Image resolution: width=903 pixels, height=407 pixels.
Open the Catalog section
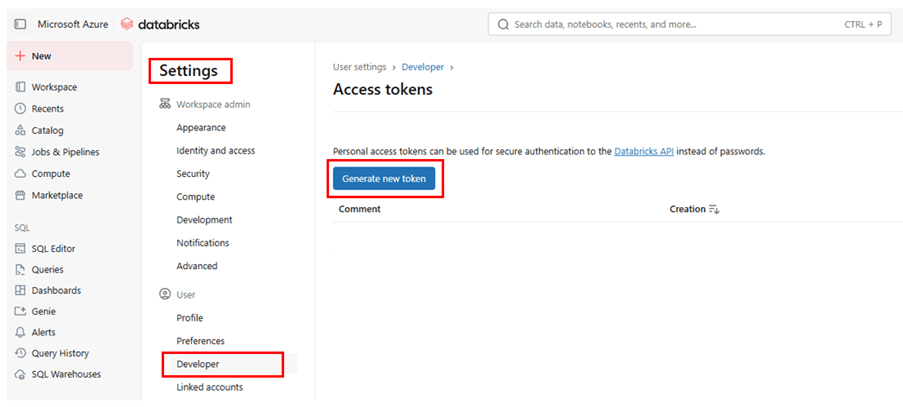click(47, 130)
